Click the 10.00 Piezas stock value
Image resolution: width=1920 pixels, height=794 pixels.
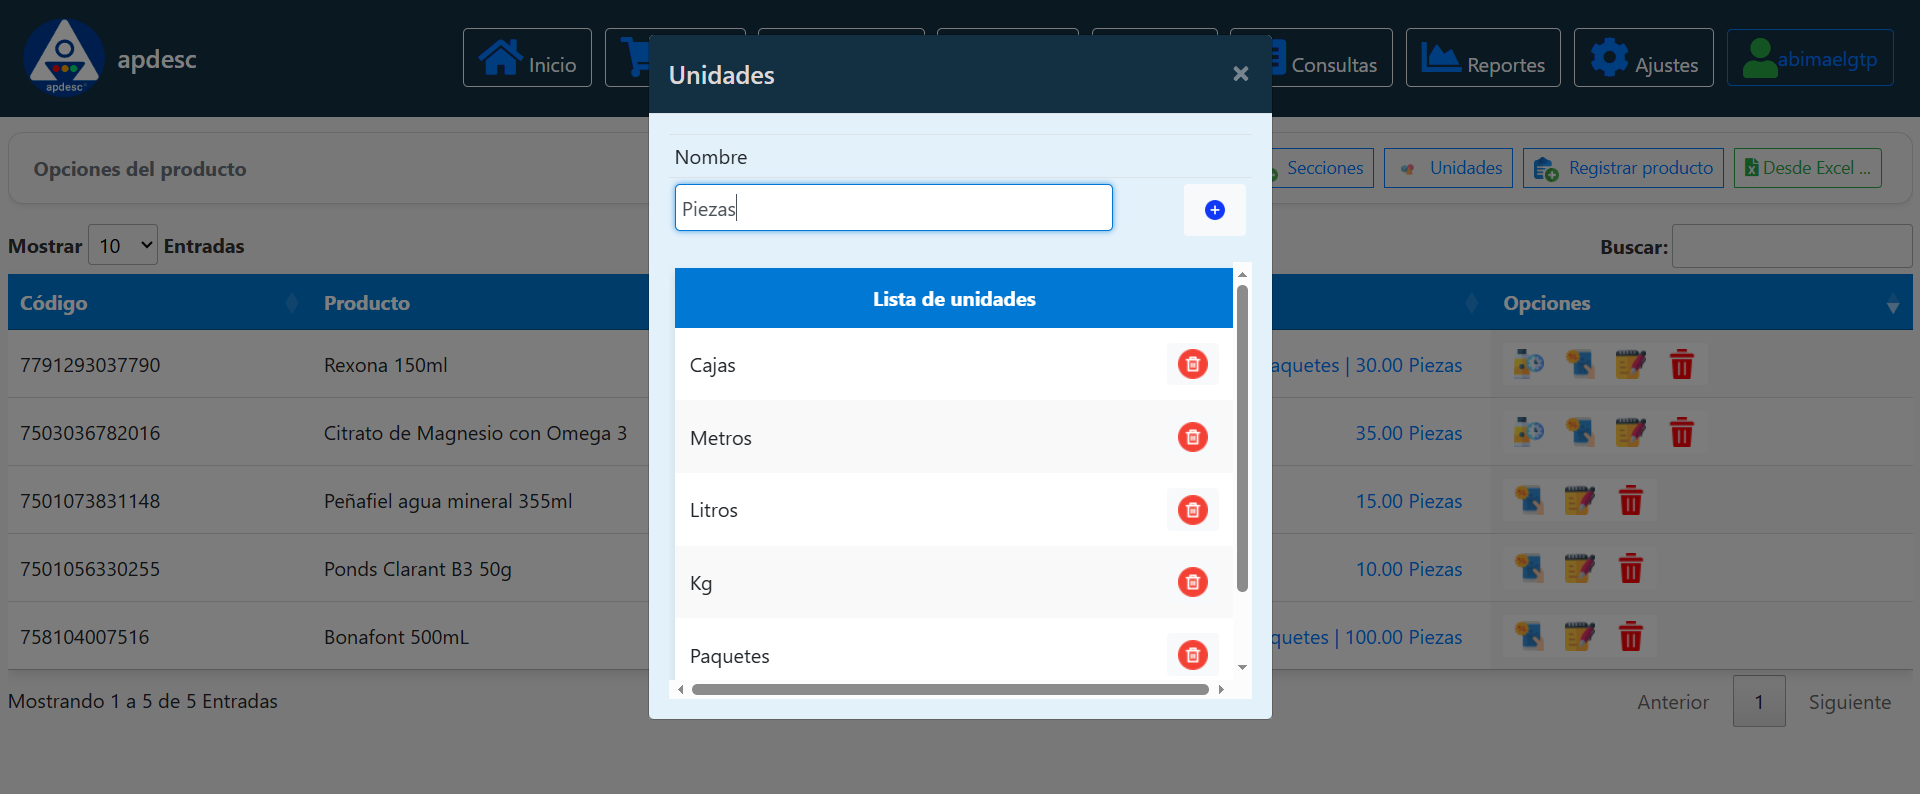point(1408,569)
